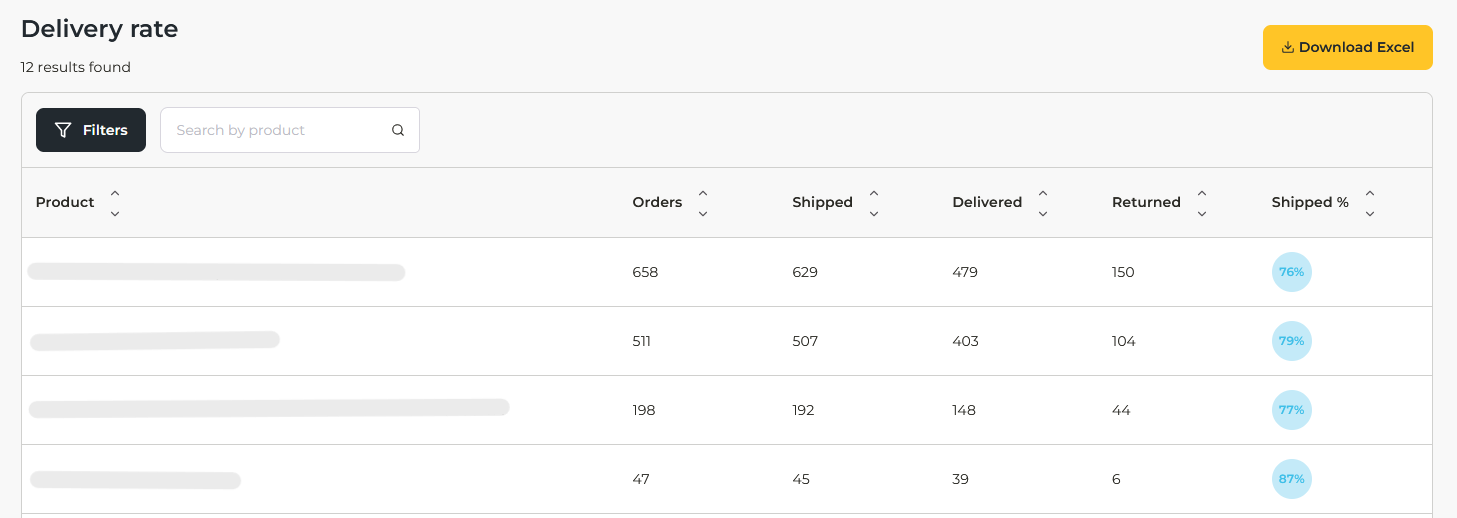Sort by Shipped % column arrows

click(x=1370, y=203)
